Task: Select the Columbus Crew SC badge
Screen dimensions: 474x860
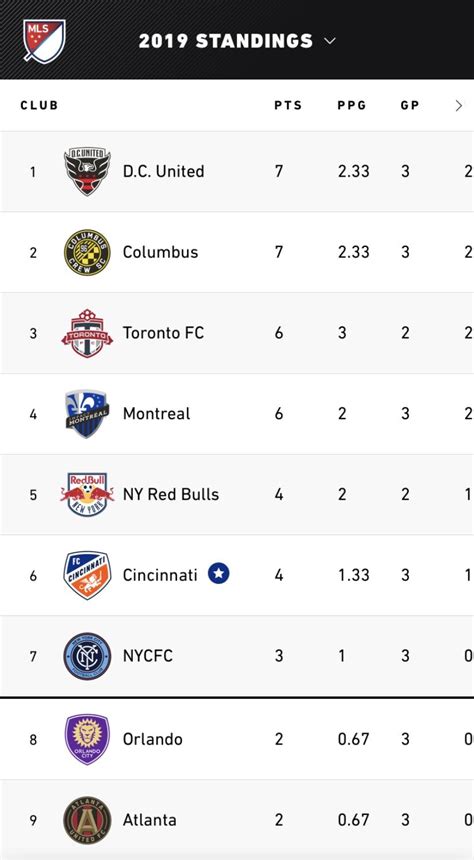Action: tap(87, 252)
